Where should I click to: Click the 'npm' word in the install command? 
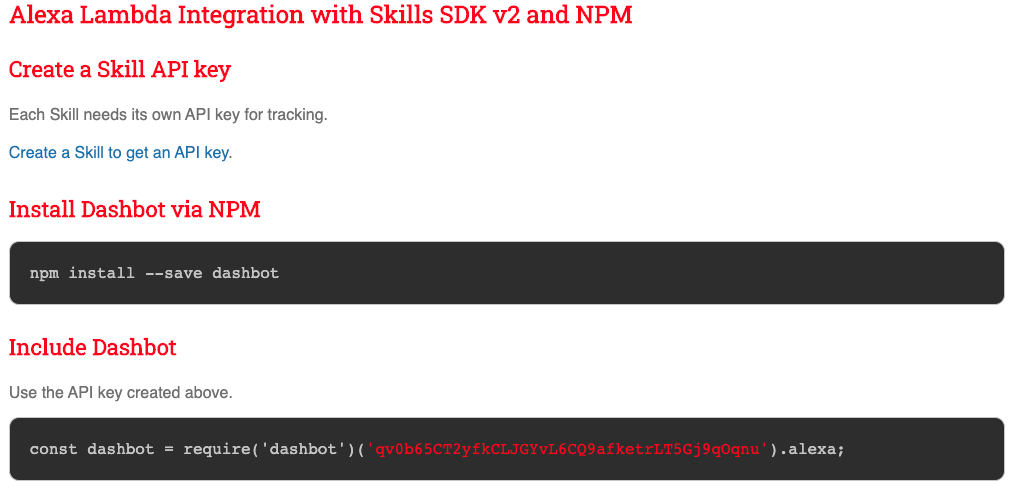[x=44, y=273]
